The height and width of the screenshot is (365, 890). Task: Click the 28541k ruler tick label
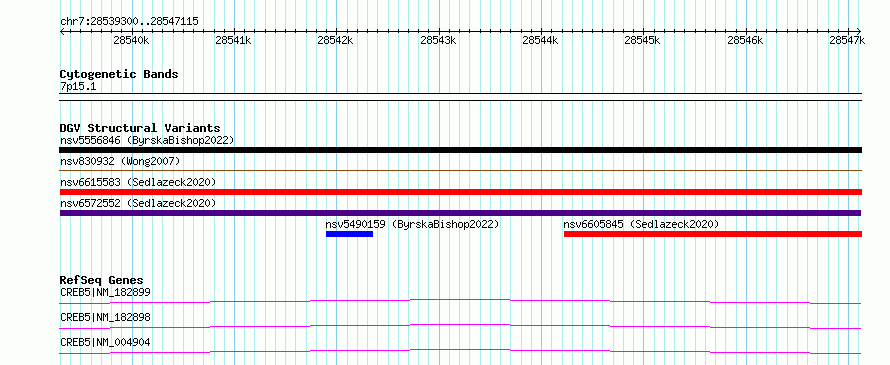tap(233, 40)
